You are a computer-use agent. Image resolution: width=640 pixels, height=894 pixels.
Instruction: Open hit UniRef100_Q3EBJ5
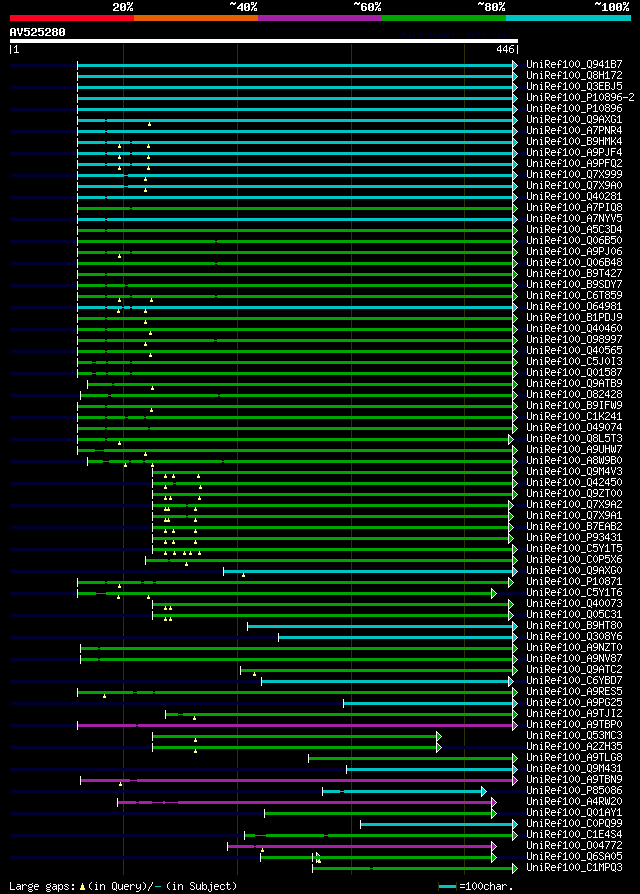pyautogui.click(x=574, y=87)
